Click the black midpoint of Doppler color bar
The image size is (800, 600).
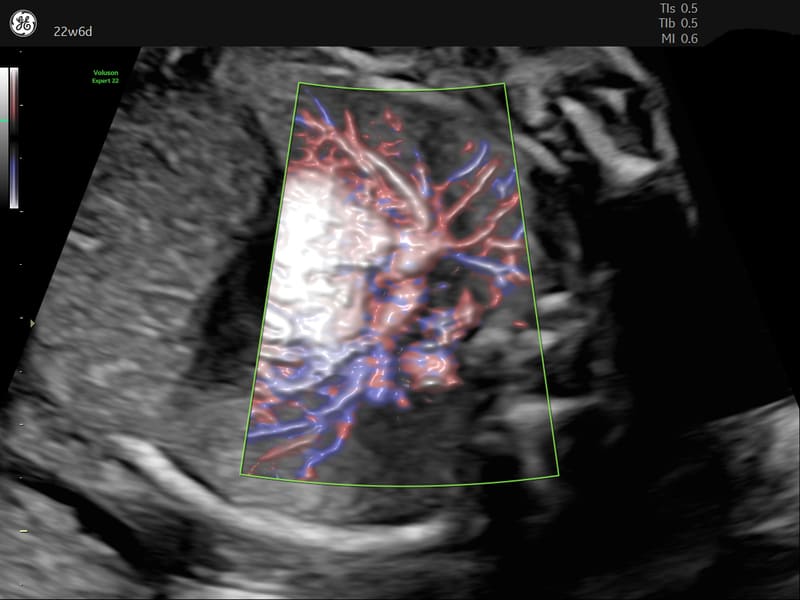click(14, 139)
